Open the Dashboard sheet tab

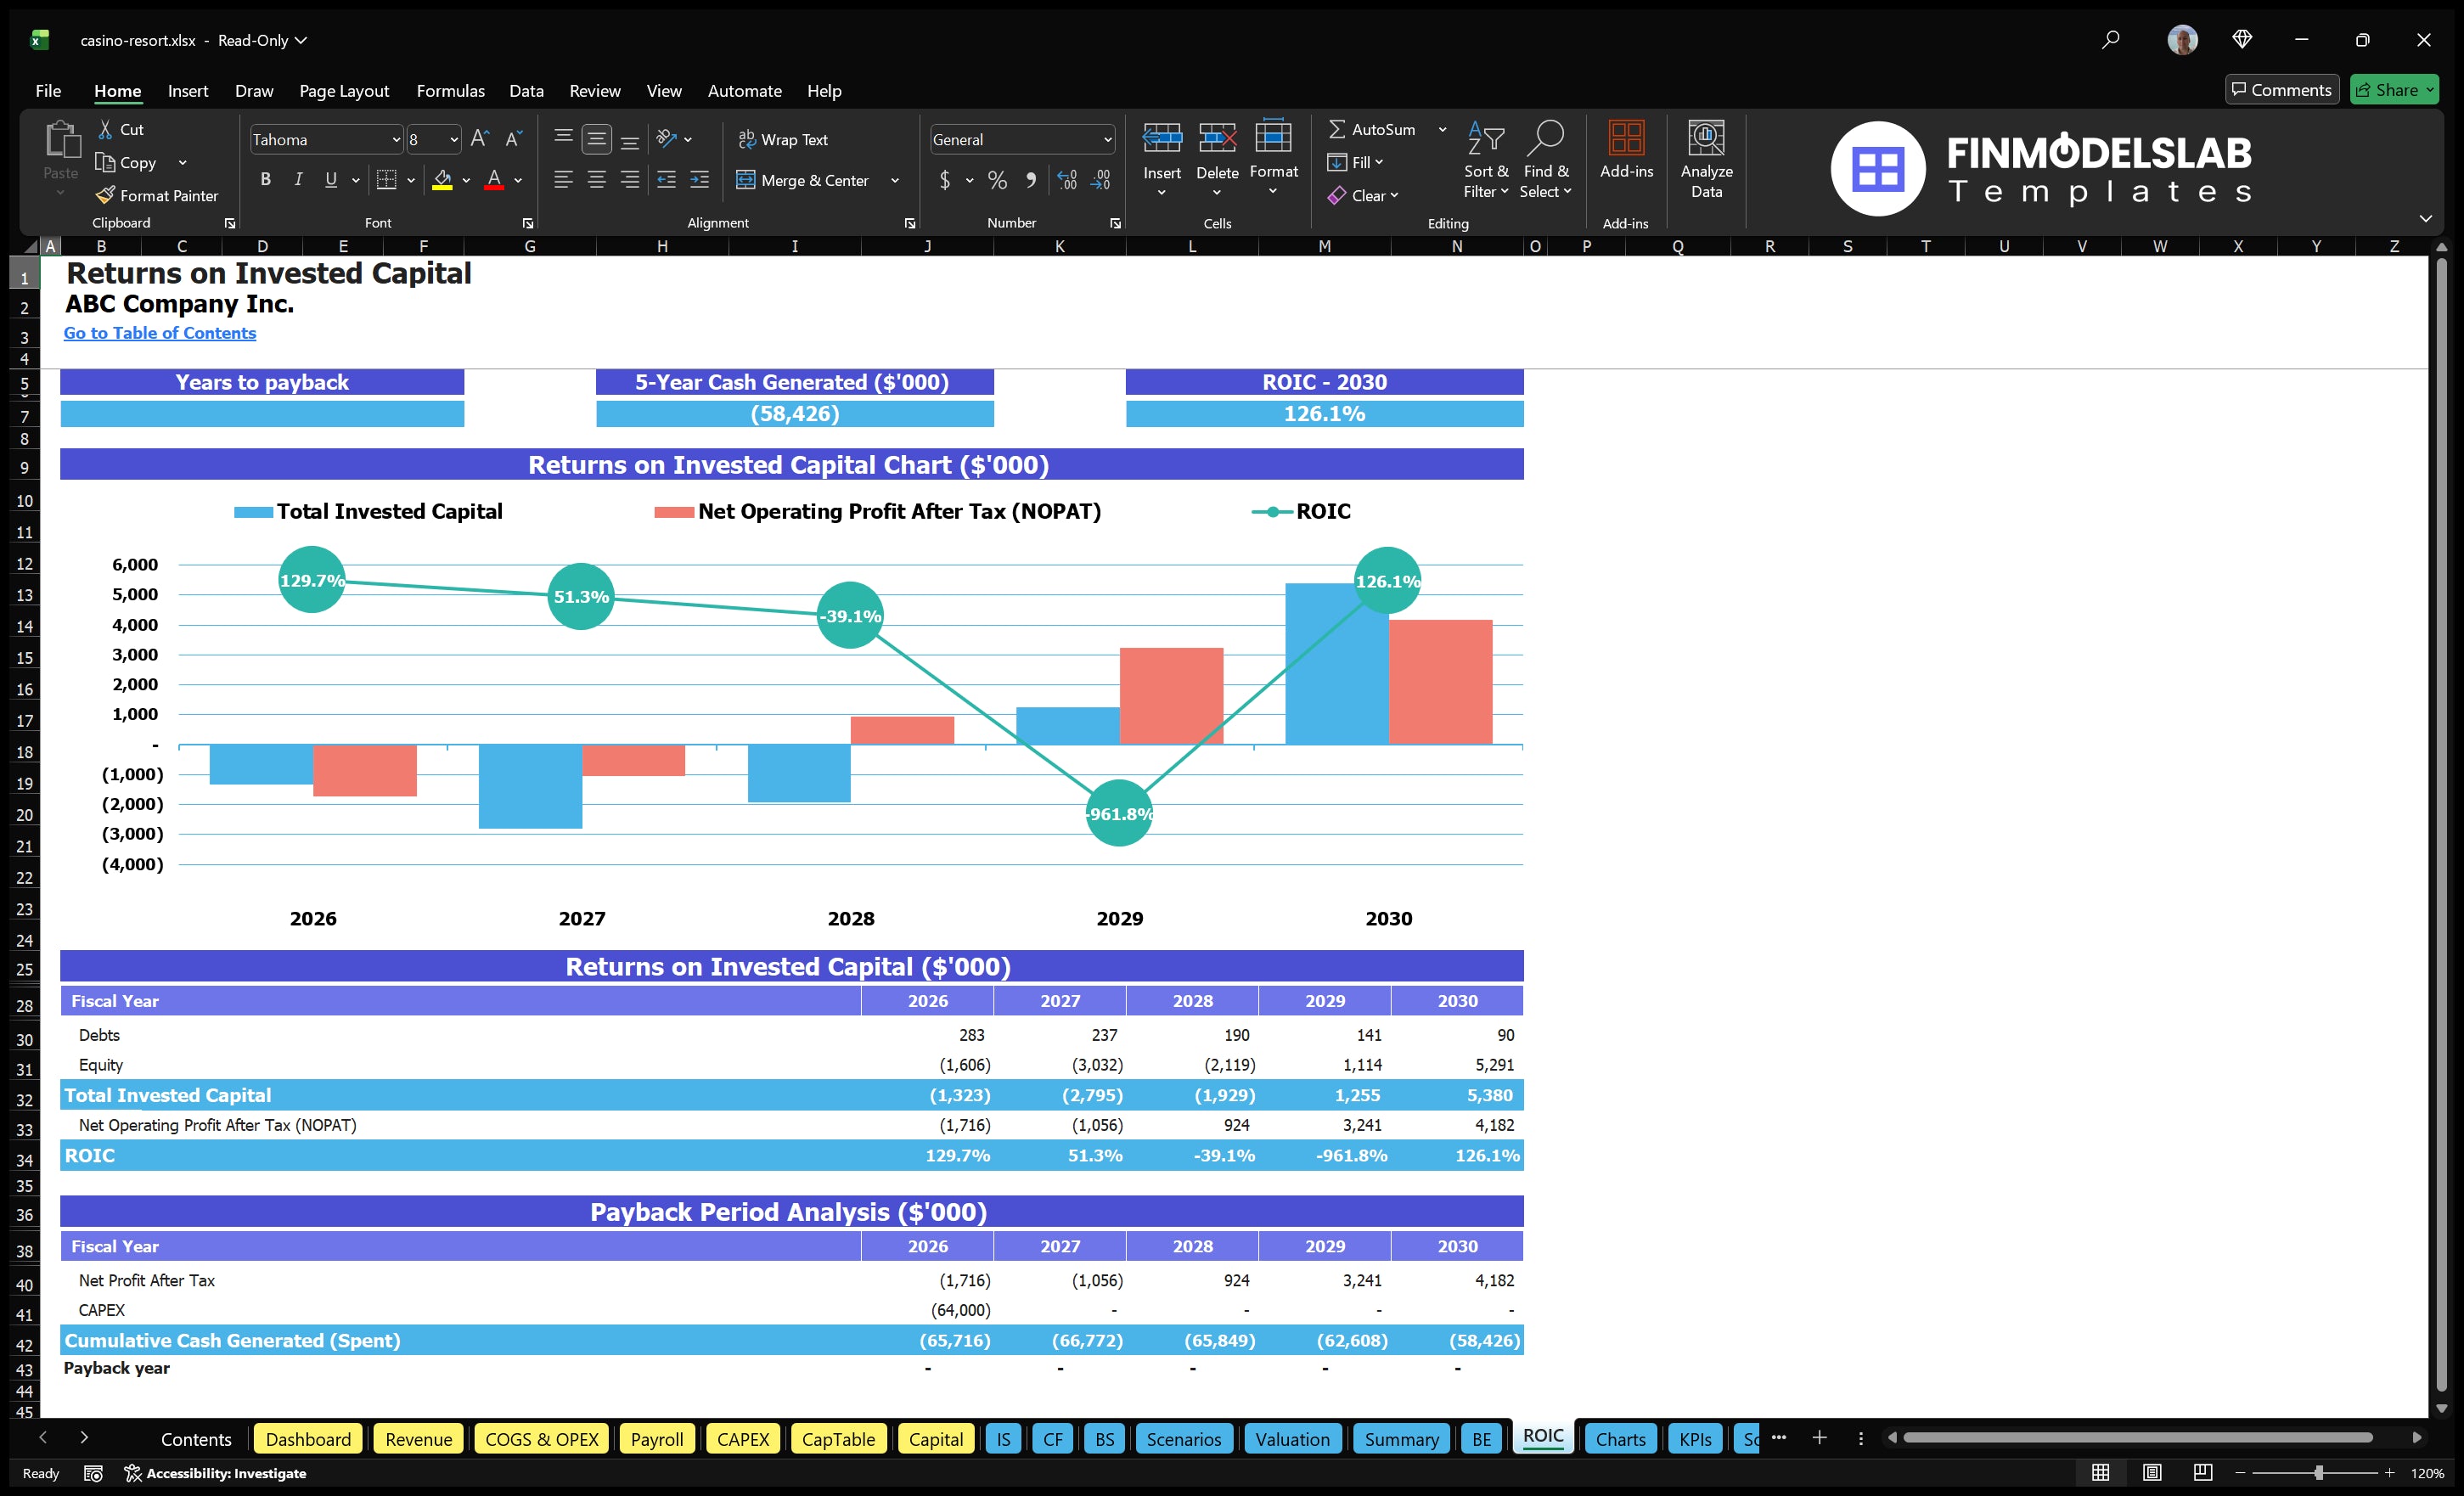point(308,1439)
